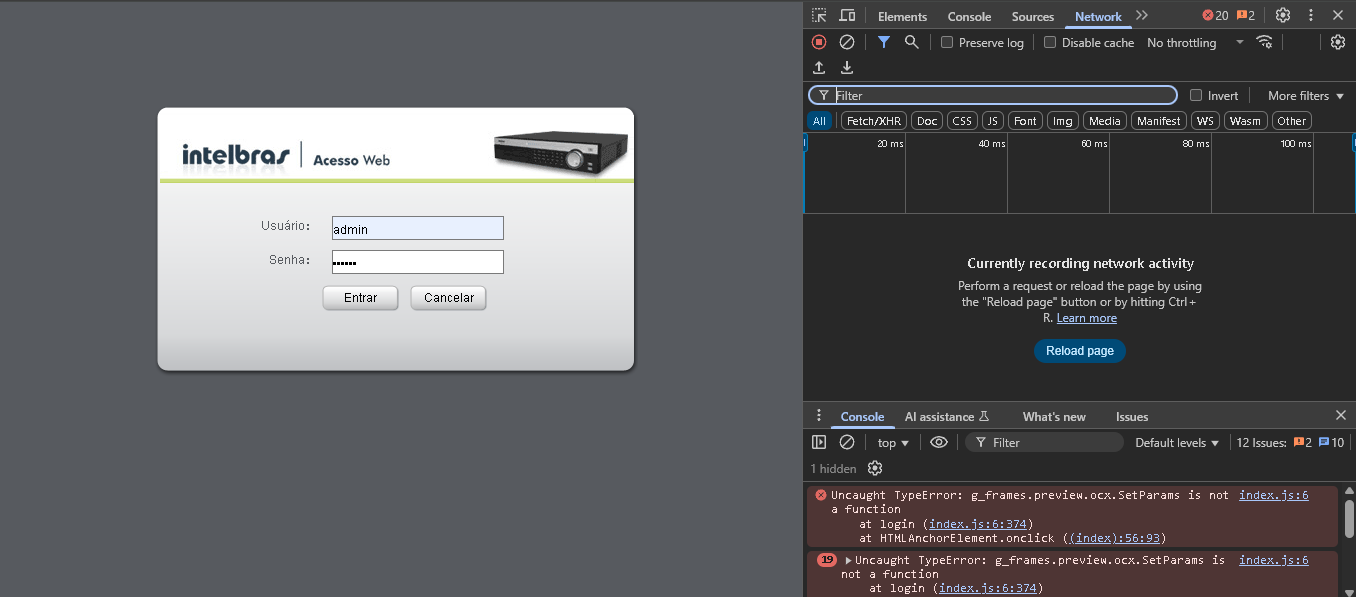Filter requests by JS type
This screenshot has height=597, width=1356.
pos(993,121)
